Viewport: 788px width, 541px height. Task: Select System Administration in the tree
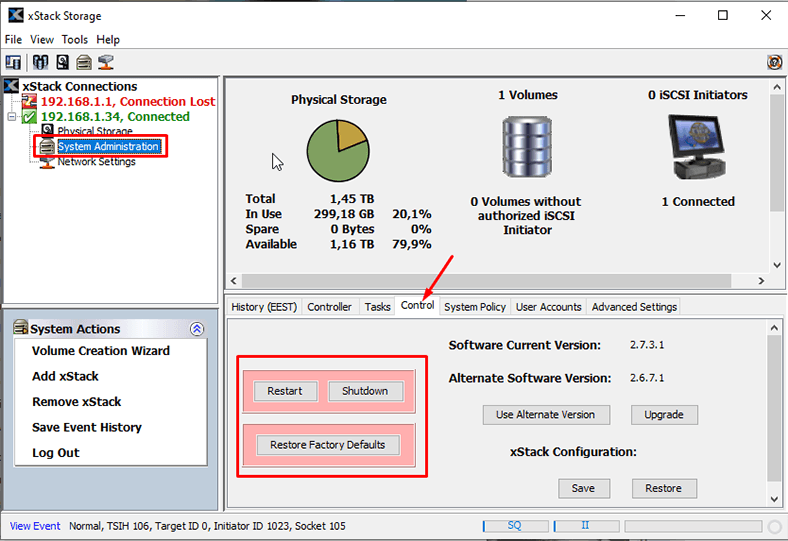(109, 146)
